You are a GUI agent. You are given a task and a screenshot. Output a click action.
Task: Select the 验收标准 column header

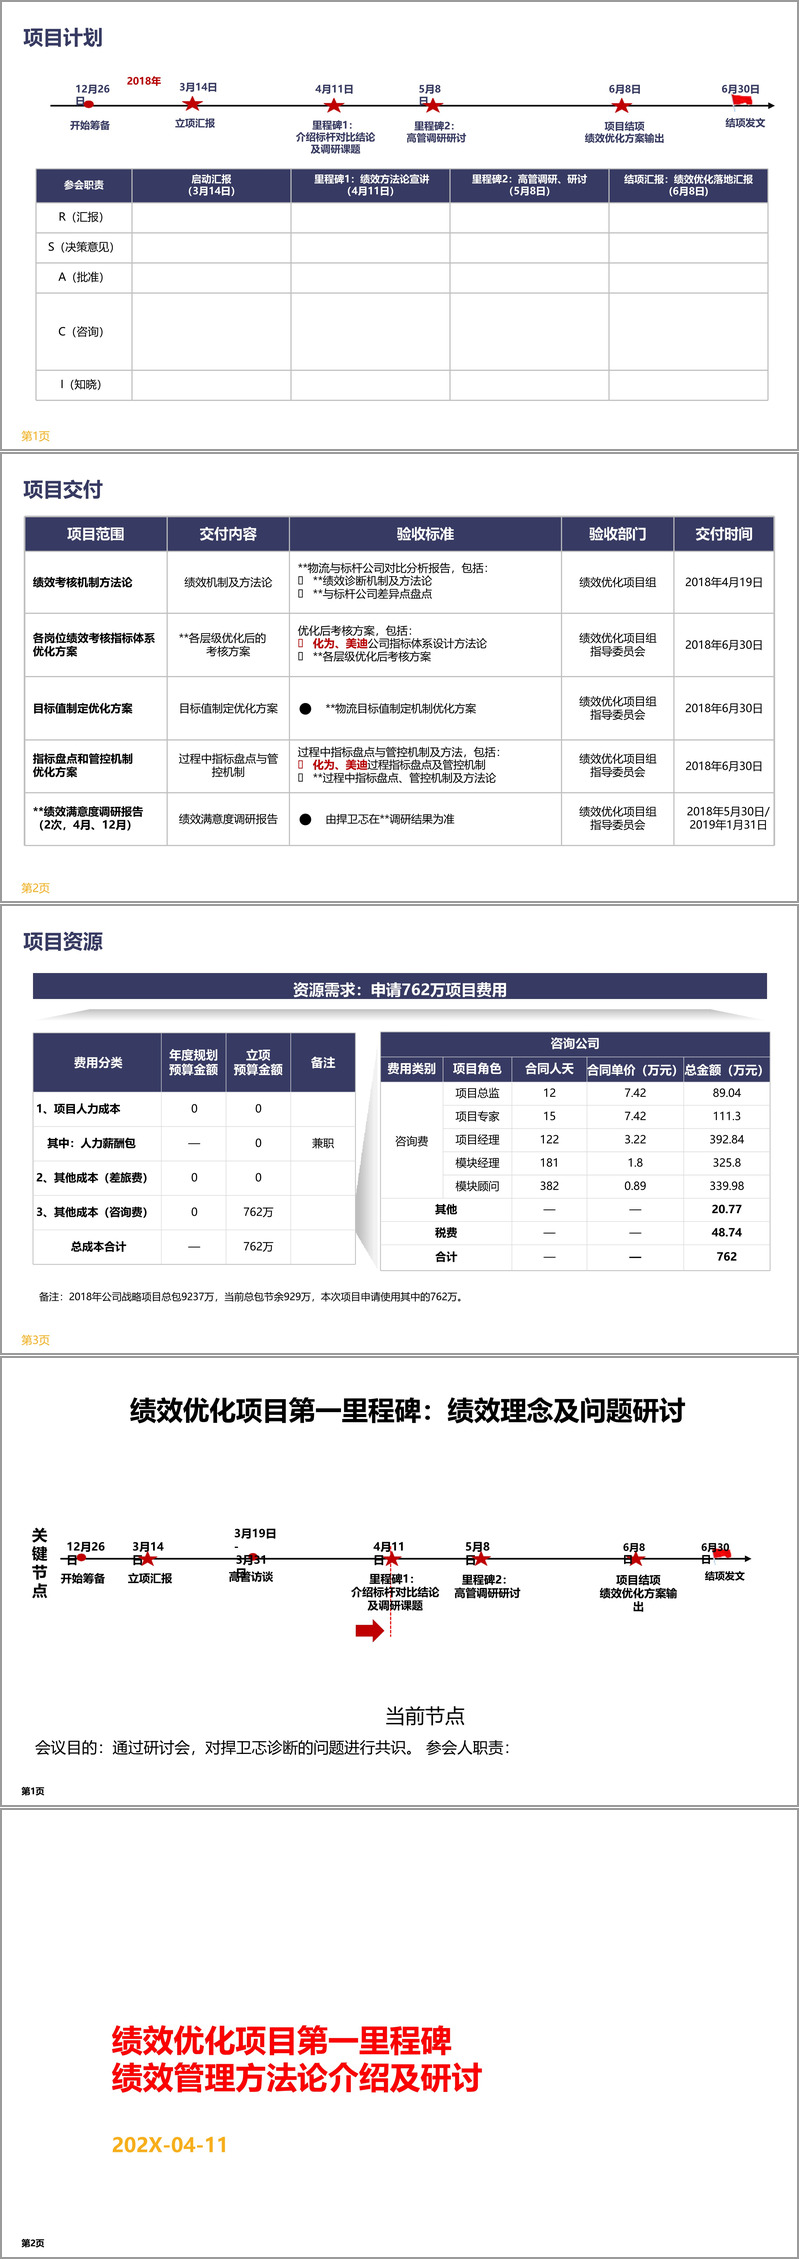425,534
